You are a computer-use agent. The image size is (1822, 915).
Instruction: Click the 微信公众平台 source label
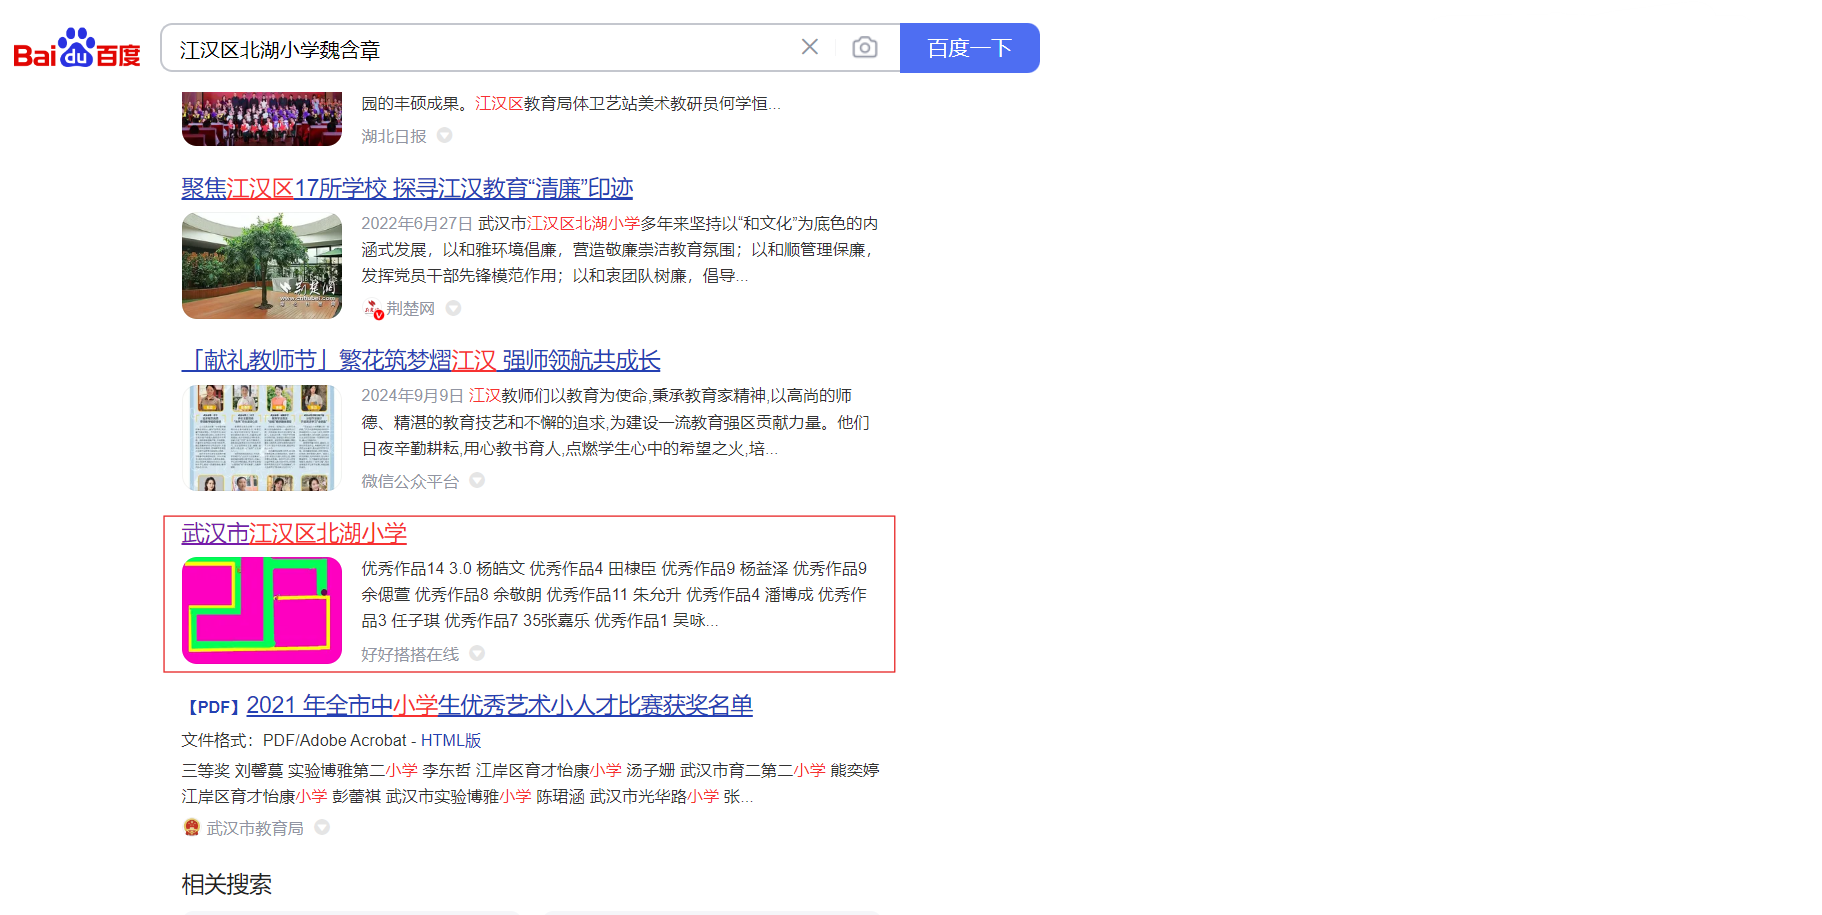click(x=410, y=481)
